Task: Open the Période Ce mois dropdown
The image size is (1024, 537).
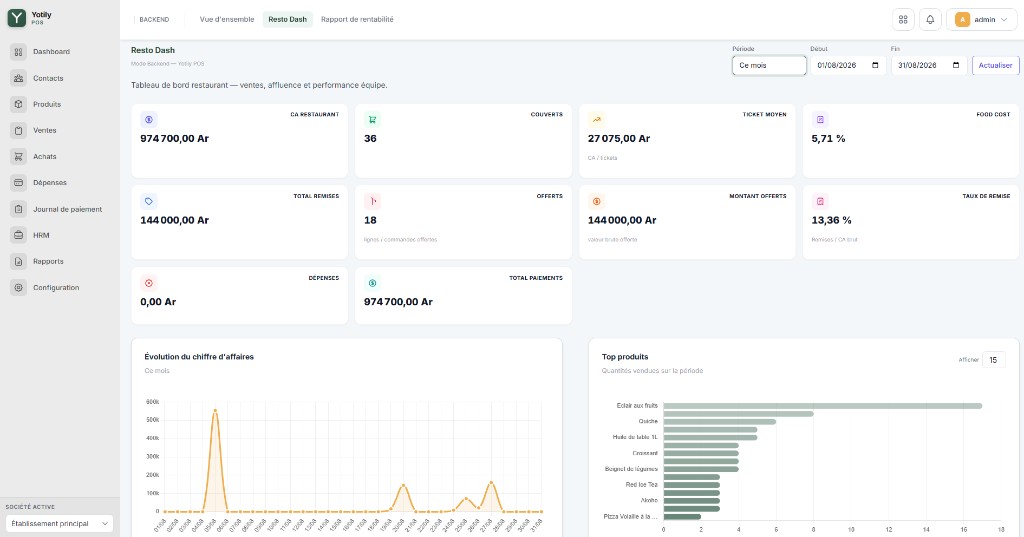Action: pos(769,65)
